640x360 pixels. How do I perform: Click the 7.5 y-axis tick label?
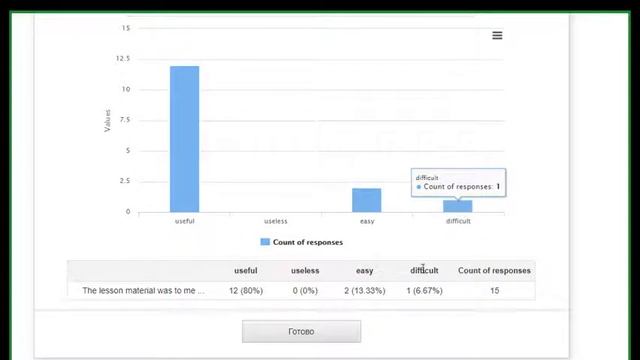tap(125, 120)
